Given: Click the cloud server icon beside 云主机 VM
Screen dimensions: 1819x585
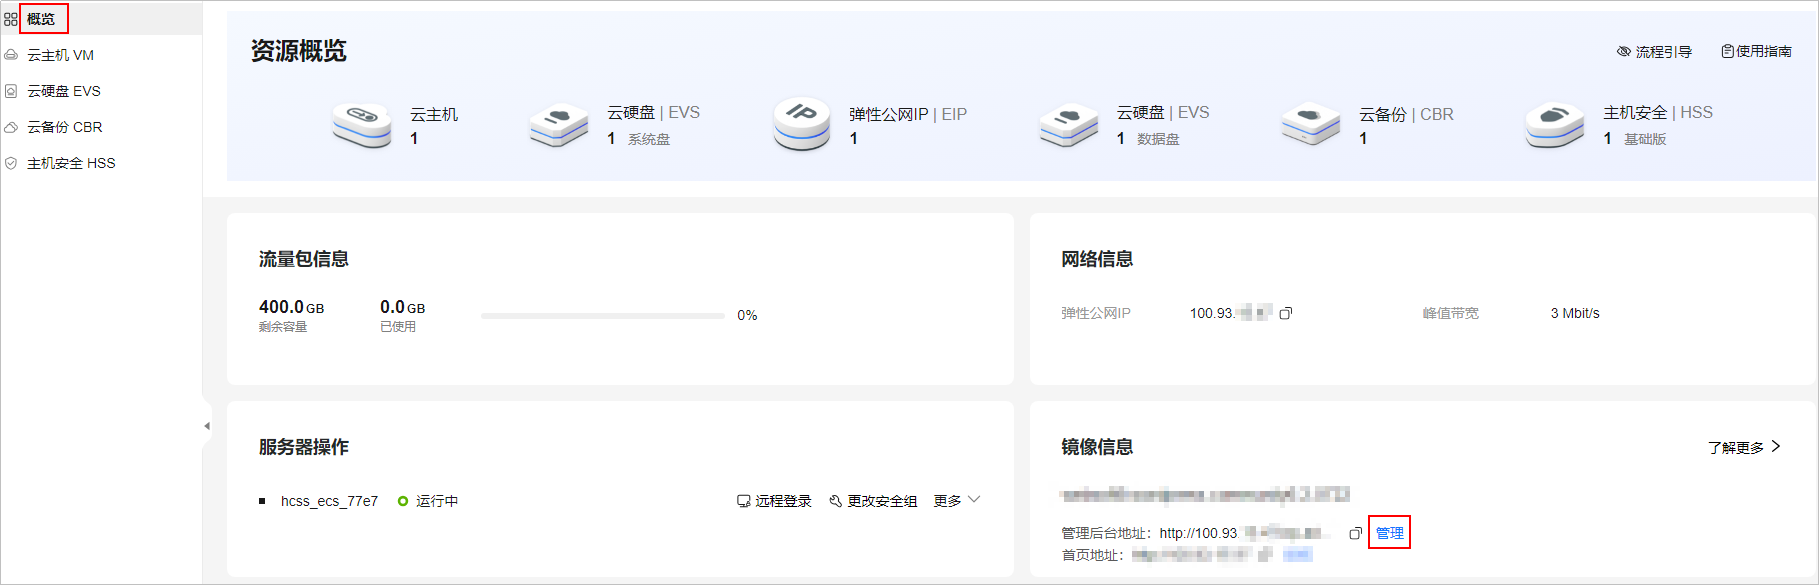Looking at the screenshot, I should click(x=11, y=55).
